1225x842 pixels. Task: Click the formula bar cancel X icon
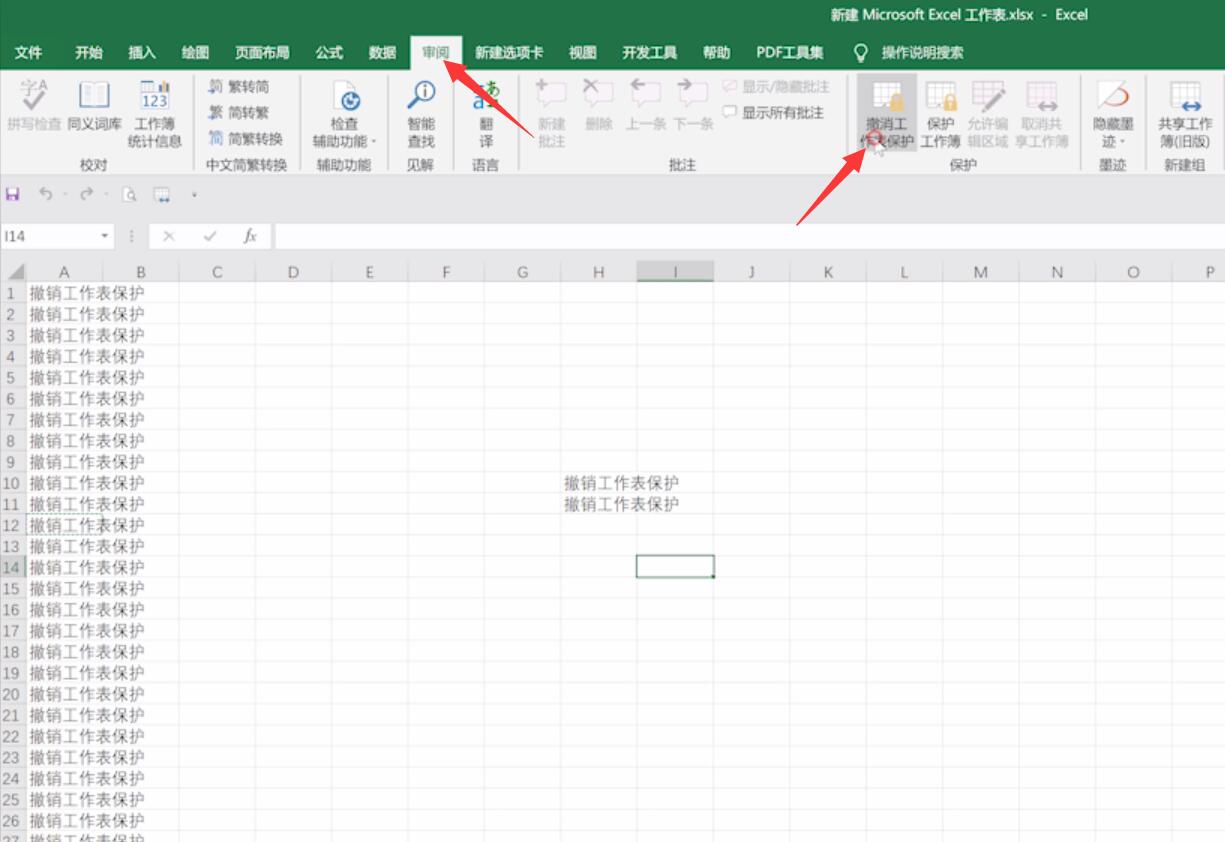(x=168, y=236)
